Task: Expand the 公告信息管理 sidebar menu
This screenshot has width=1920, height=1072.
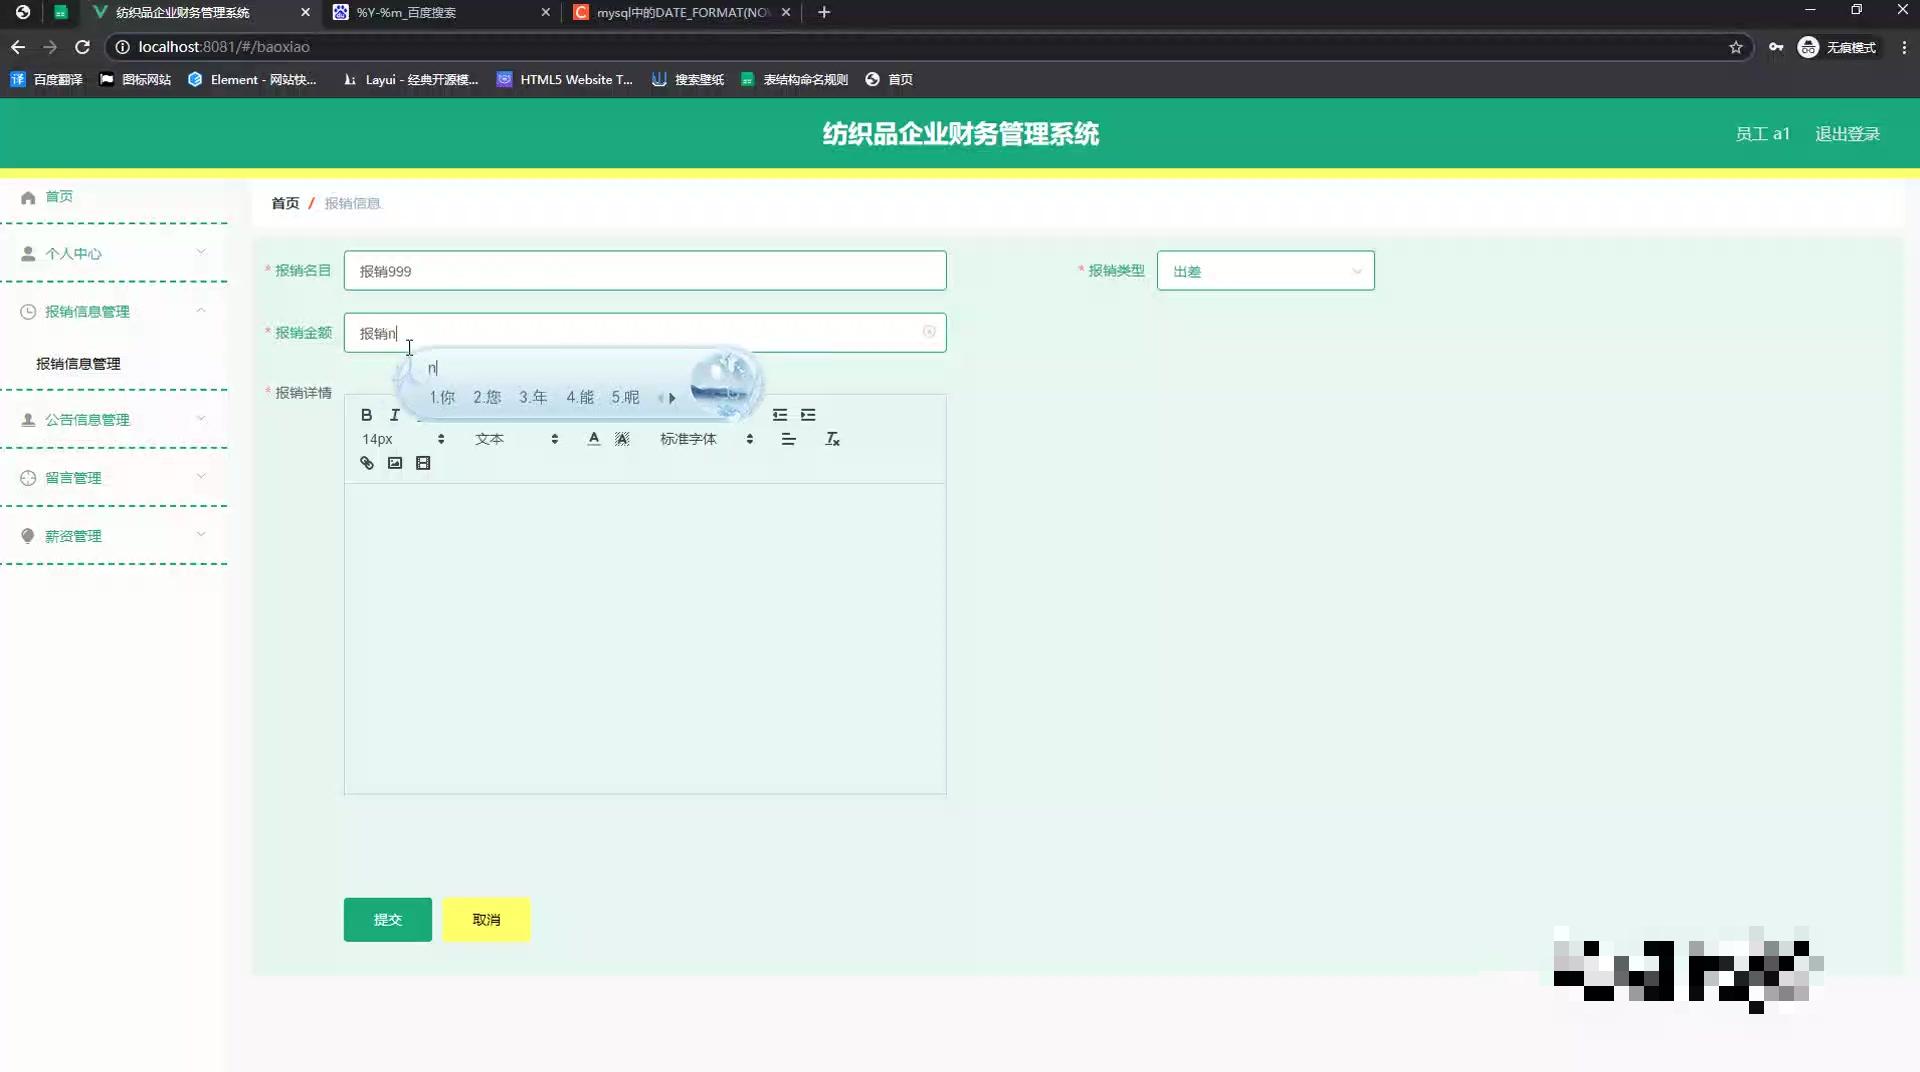Action: [x=201, y=419]
